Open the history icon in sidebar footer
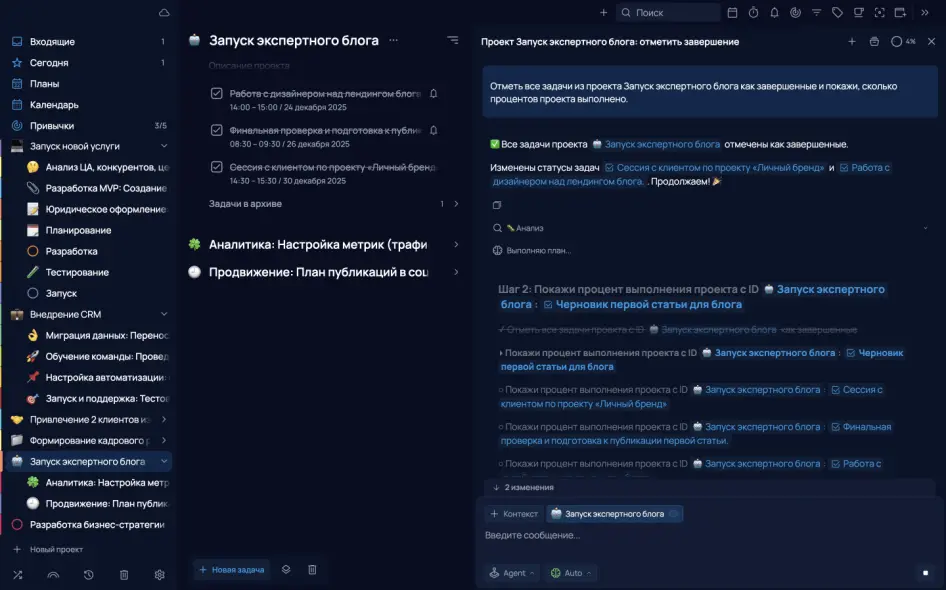946x590 pixels. [x=89, y=575]
